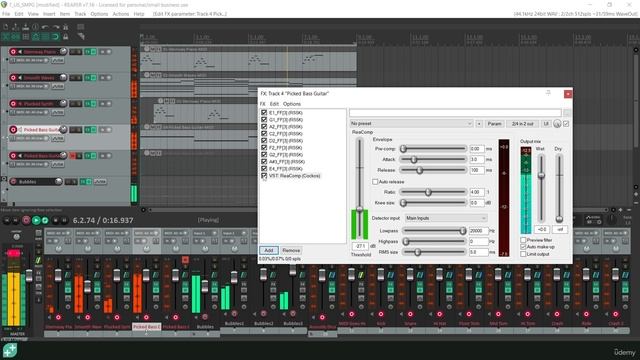
Task: Click the Stop button in the transport
Action: (x=56, y=220)
